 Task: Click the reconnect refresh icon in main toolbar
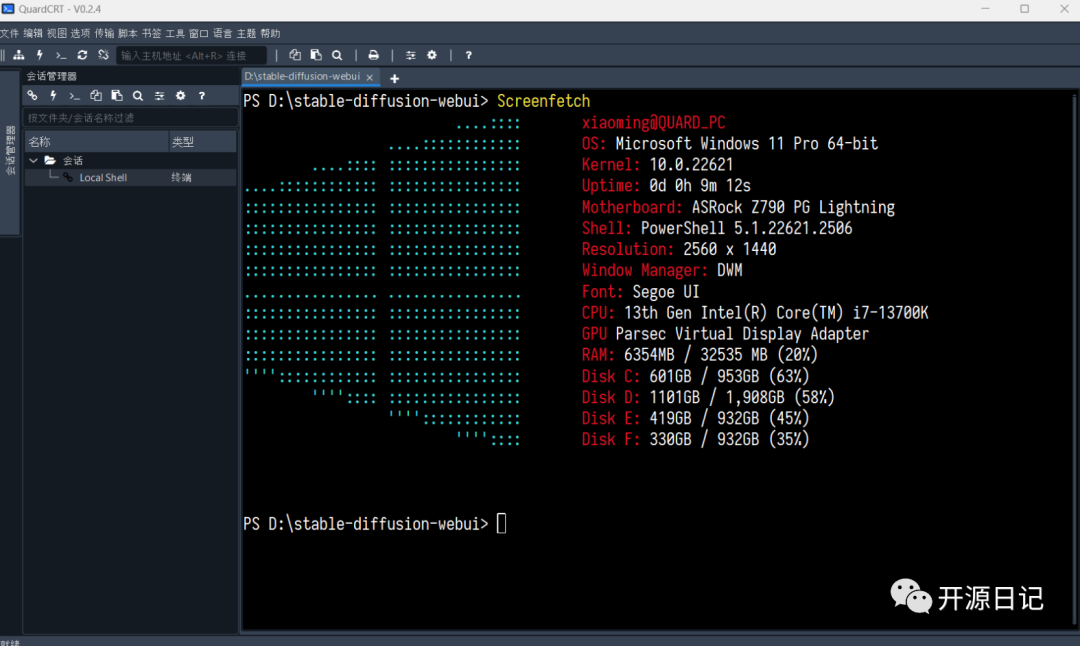[x=82, y=55]
